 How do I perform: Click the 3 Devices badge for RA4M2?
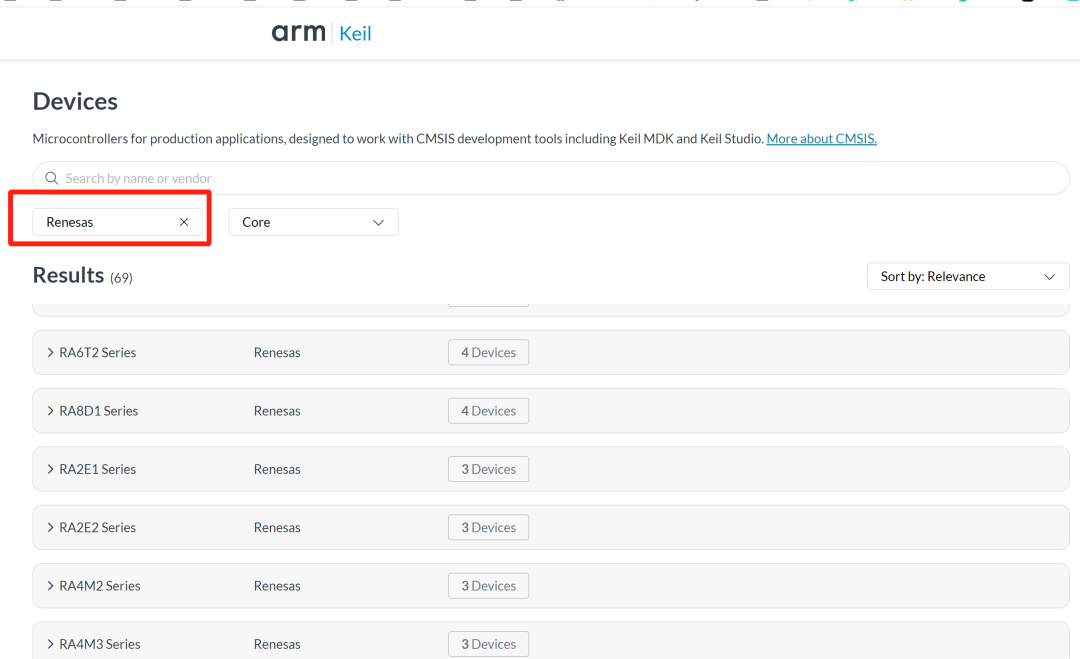(x=488, y=586)
